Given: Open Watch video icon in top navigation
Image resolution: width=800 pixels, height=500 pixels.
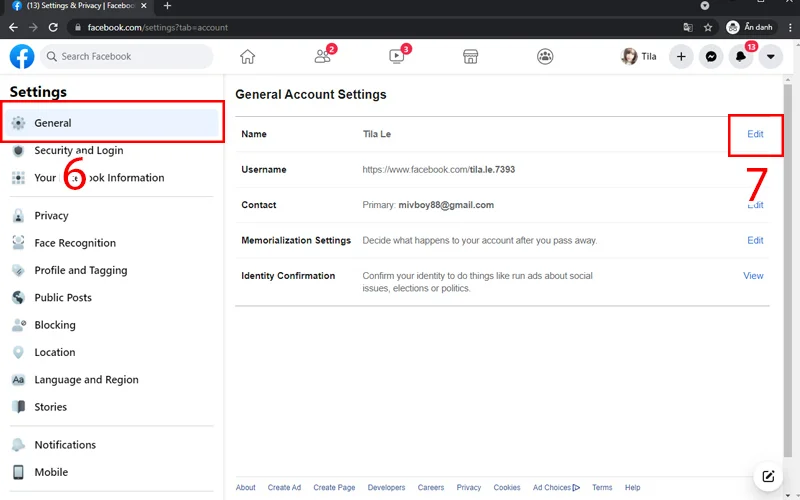Looking at the screenshot, I should pyautogui.click(x=397, y=57).
